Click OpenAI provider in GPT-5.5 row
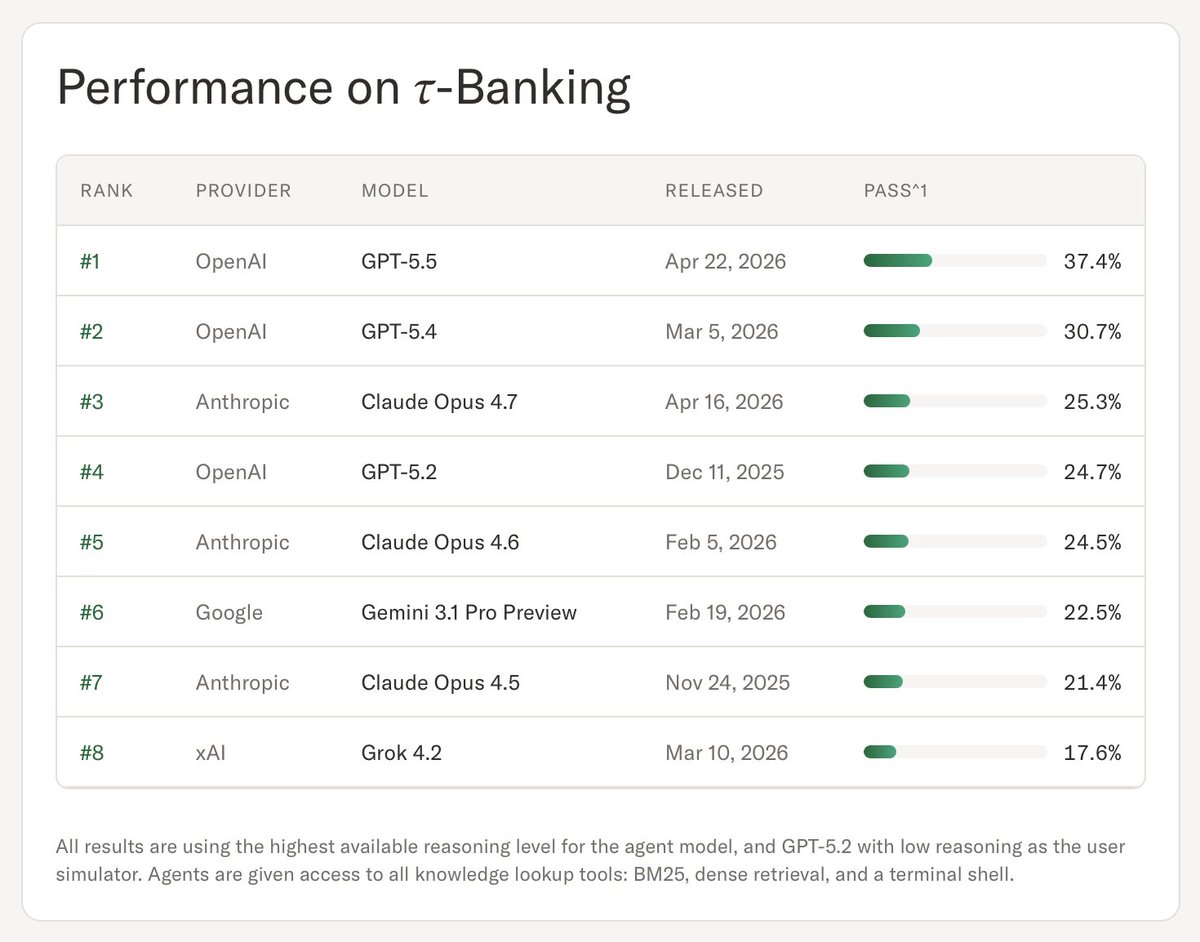 (231, 261)
